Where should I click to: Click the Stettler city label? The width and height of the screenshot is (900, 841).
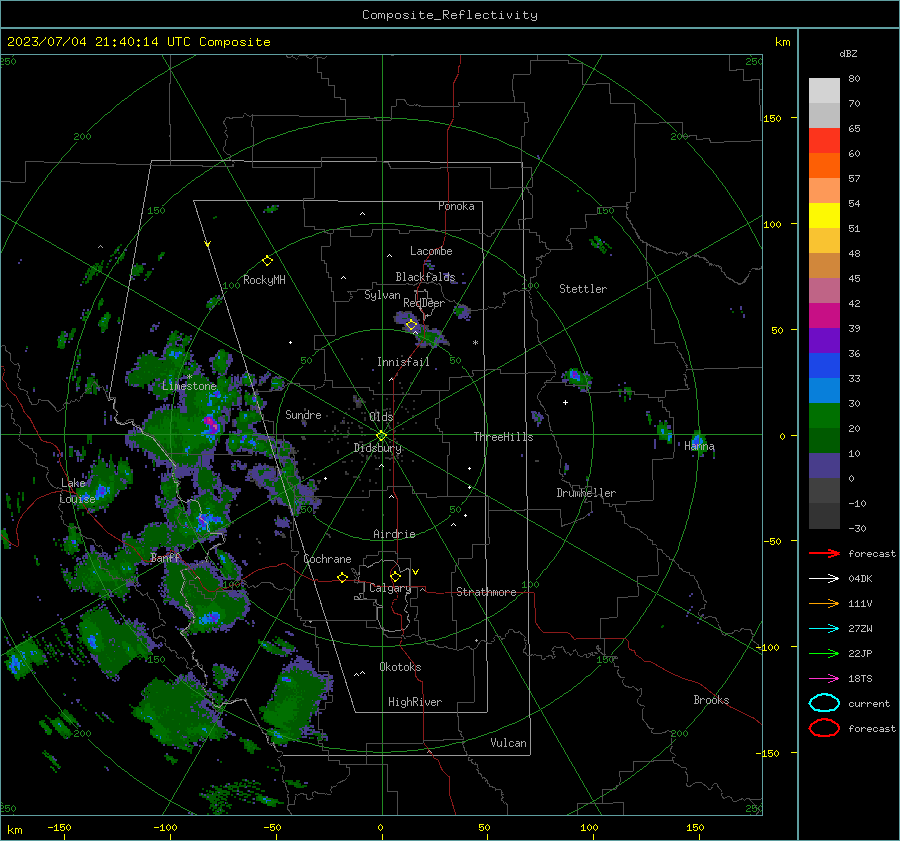583,289
